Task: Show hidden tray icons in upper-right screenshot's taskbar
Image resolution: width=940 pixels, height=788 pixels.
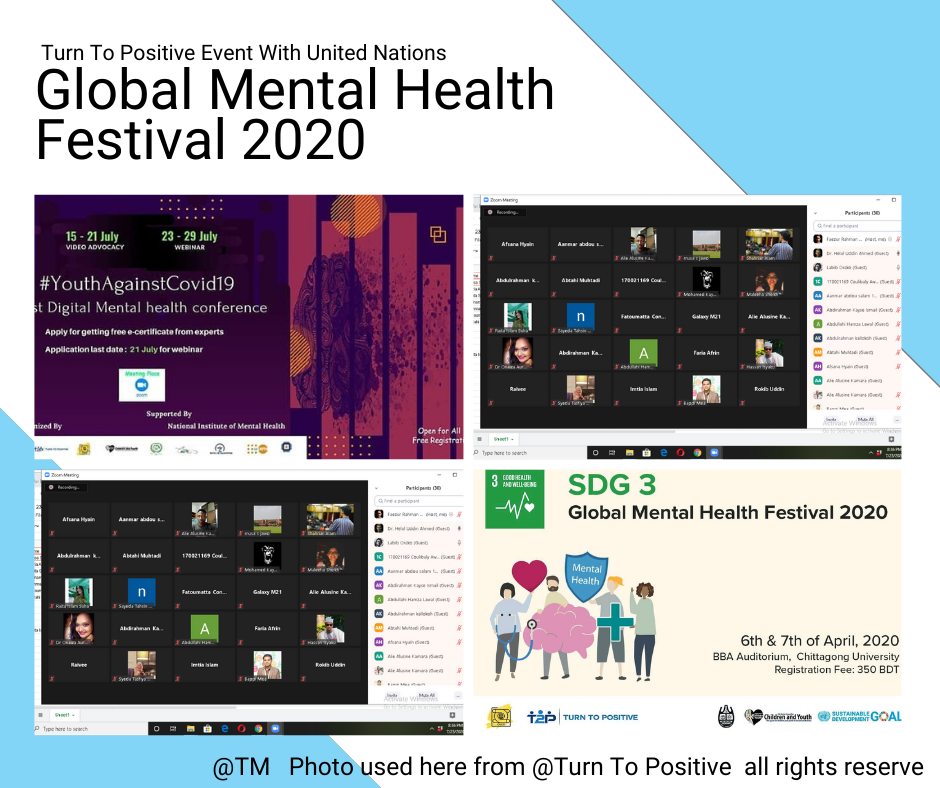Action: tap(870, 453)
